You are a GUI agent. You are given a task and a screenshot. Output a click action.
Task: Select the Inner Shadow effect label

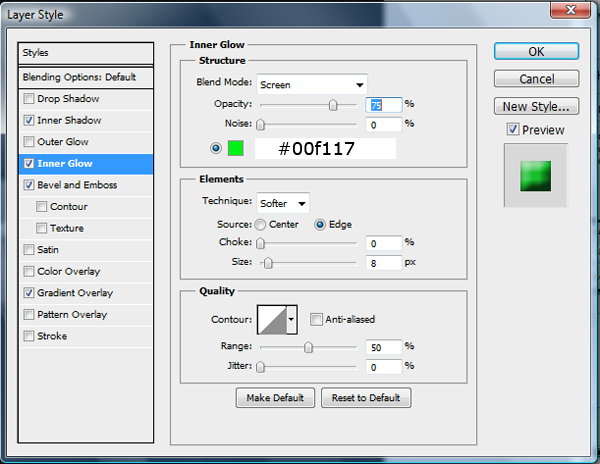pyautogui.click(x=69, y=120)
